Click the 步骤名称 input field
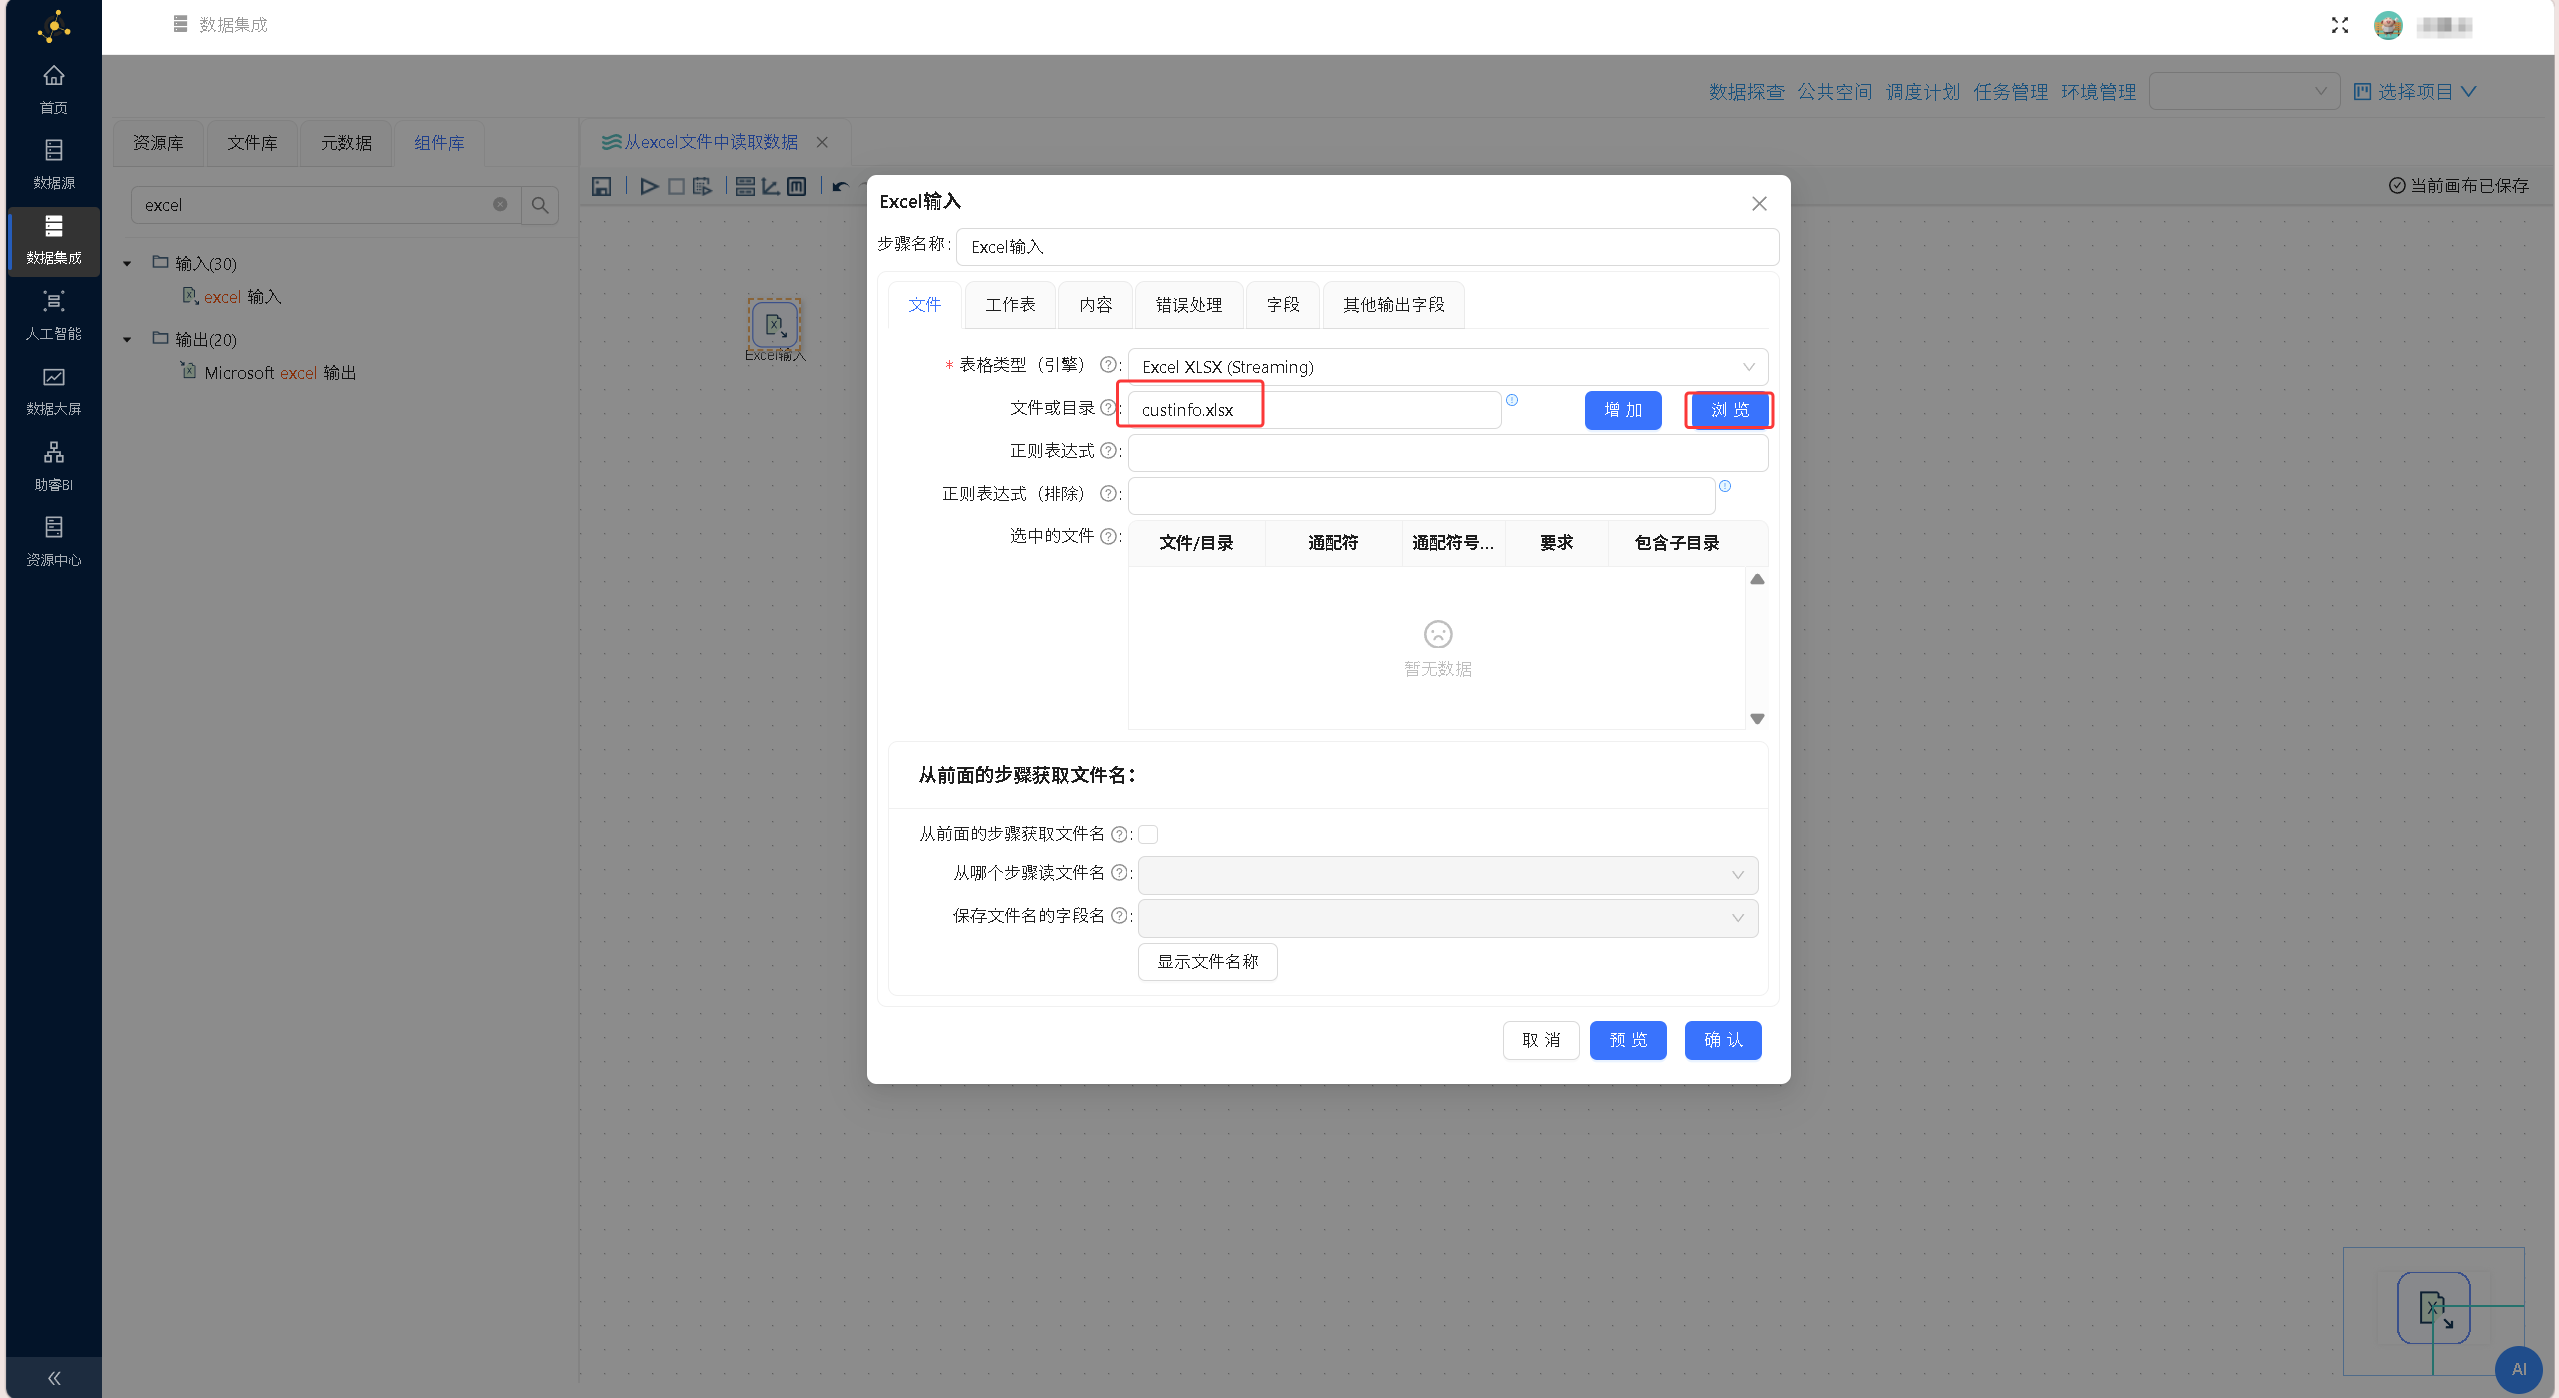This screenshot has width=2559, height=1398. click(1367, 247)
